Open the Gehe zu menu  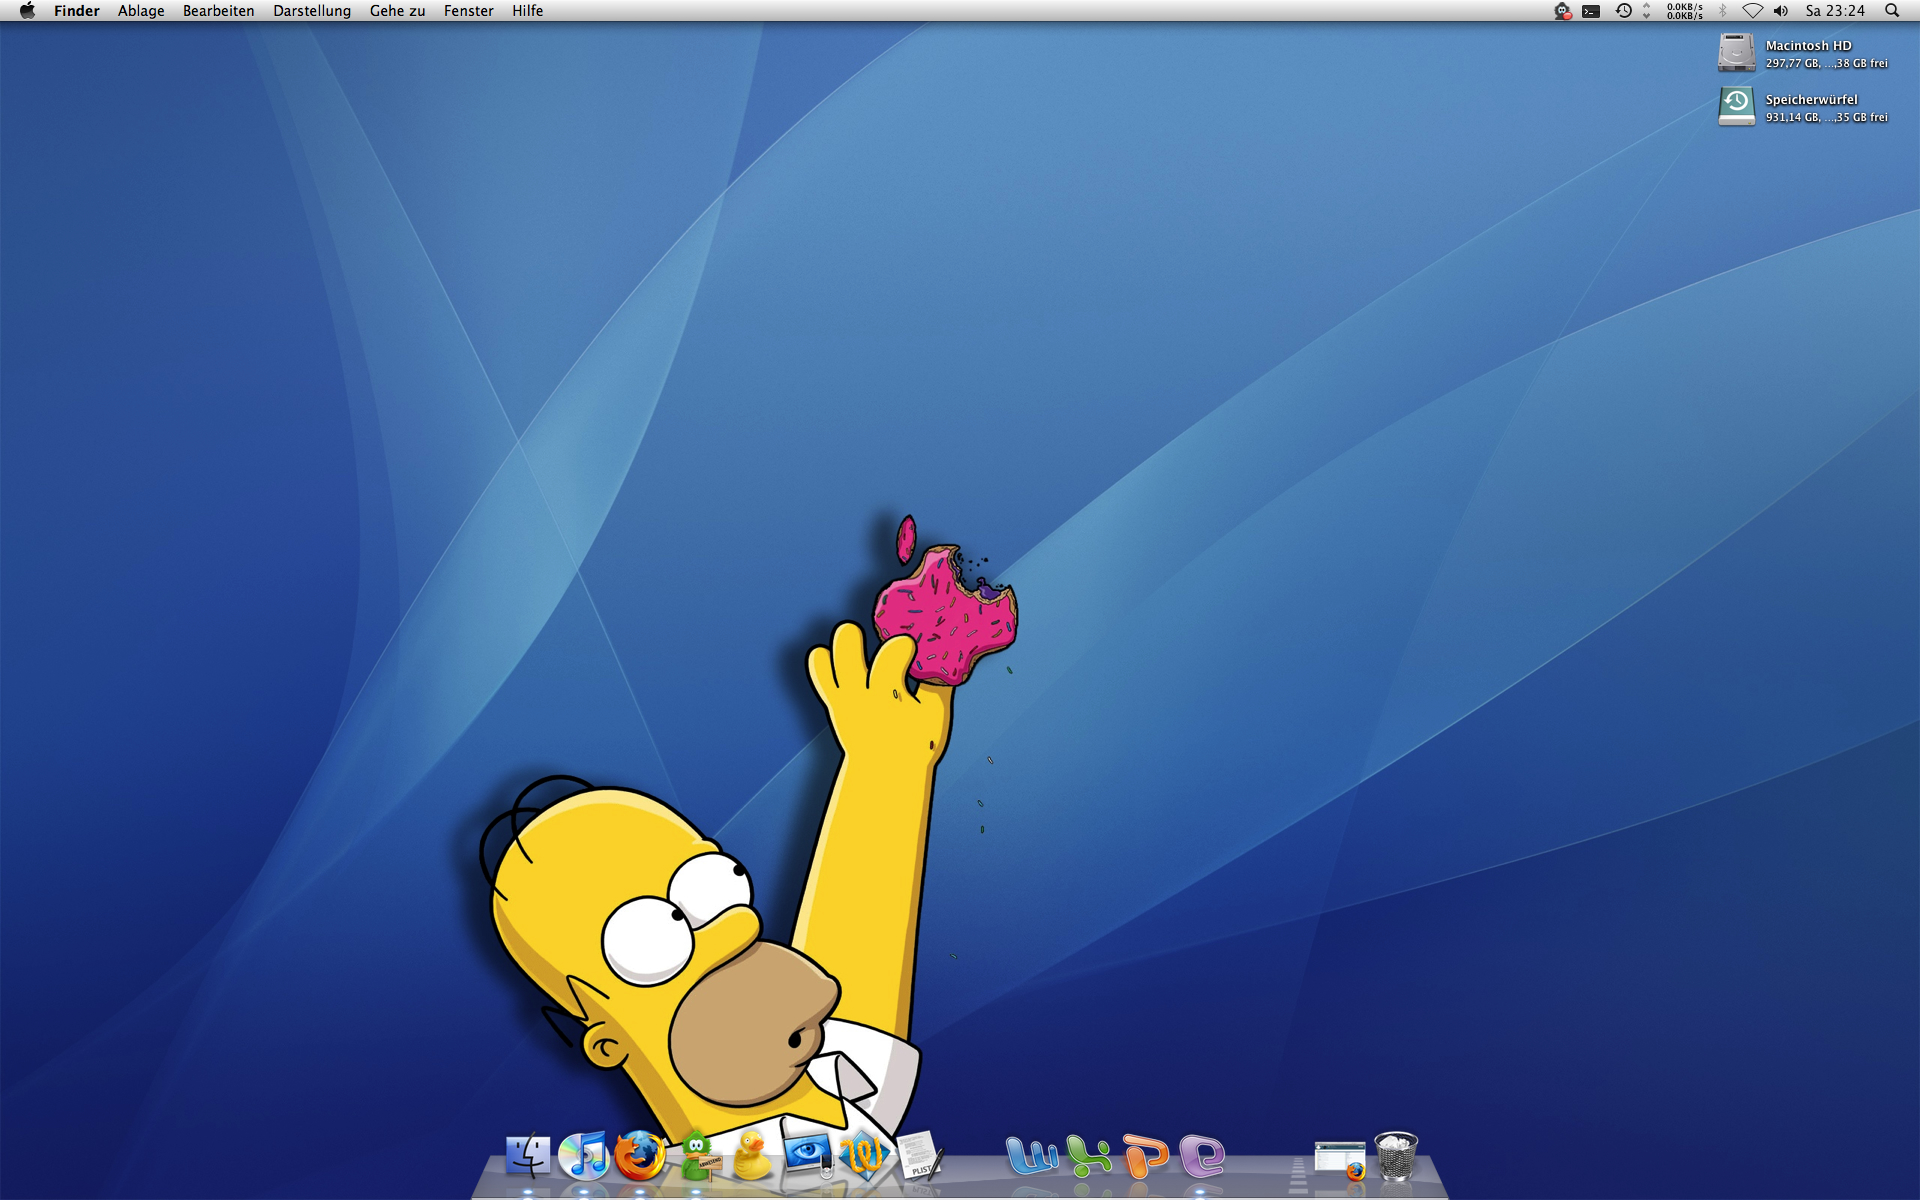(x=397, y=11)
